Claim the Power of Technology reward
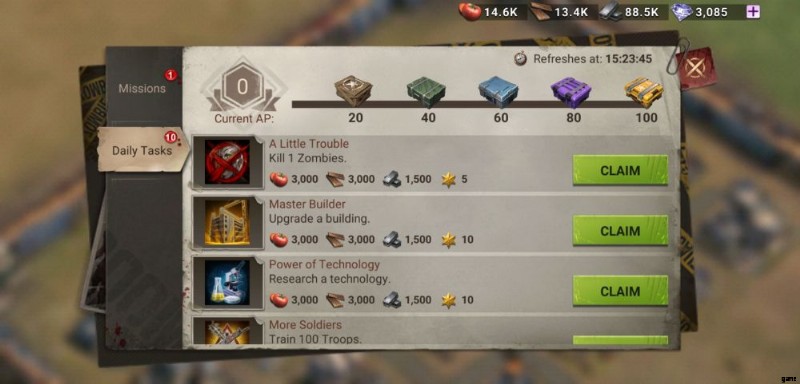Image resolution: width=800 pixels, height=384 pixels. [620, 291]
